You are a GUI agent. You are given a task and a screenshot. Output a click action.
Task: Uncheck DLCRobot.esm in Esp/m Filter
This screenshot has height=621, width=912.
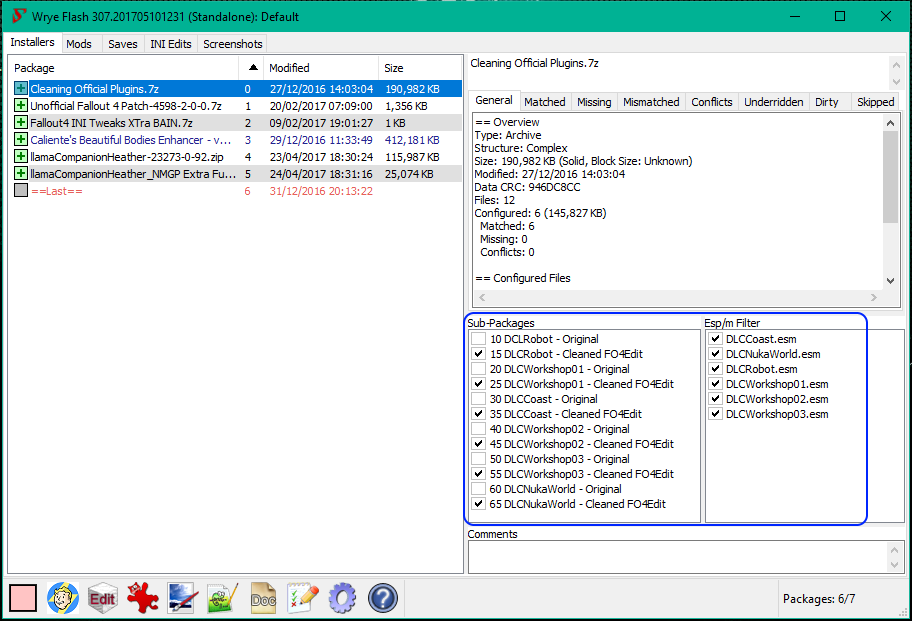pos(715,369)
